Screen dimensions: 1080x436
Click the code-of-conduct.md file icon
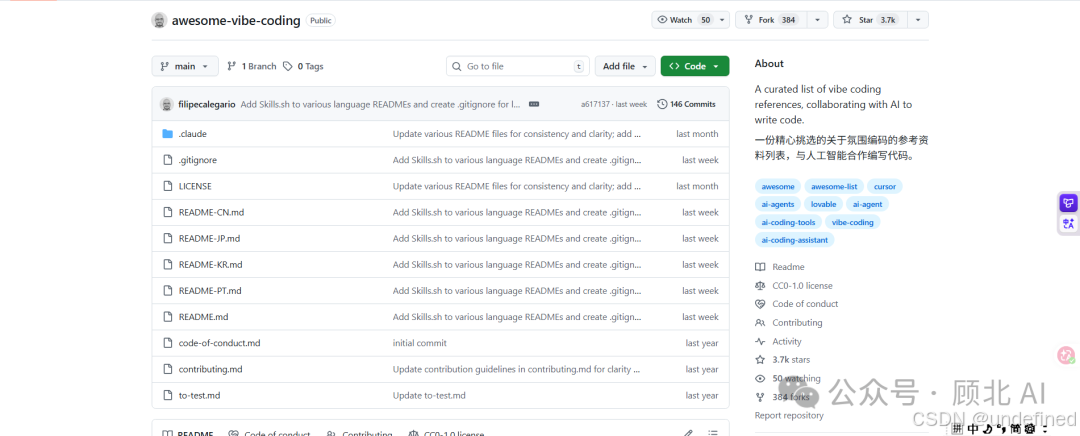(x=167, y=343)
